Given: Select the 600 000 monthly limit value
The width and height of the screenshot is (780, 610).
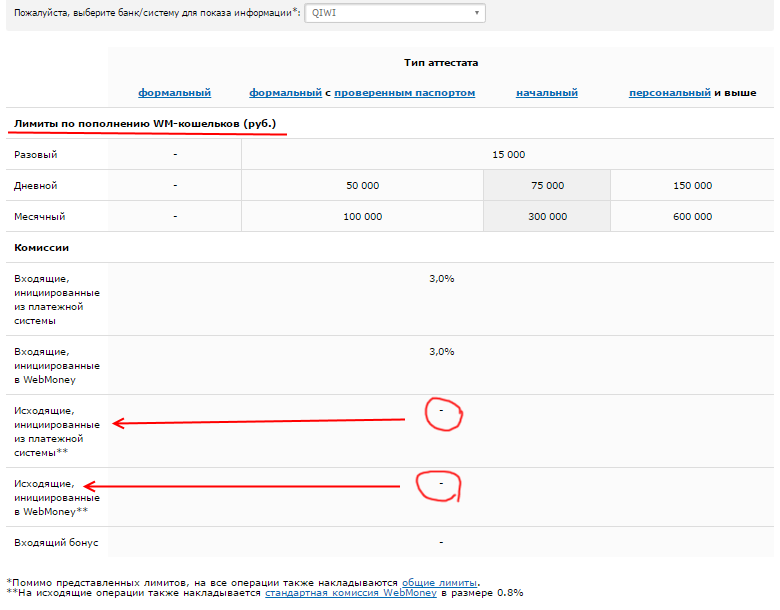Looking at the screenshot, I should tap(692, 216).
